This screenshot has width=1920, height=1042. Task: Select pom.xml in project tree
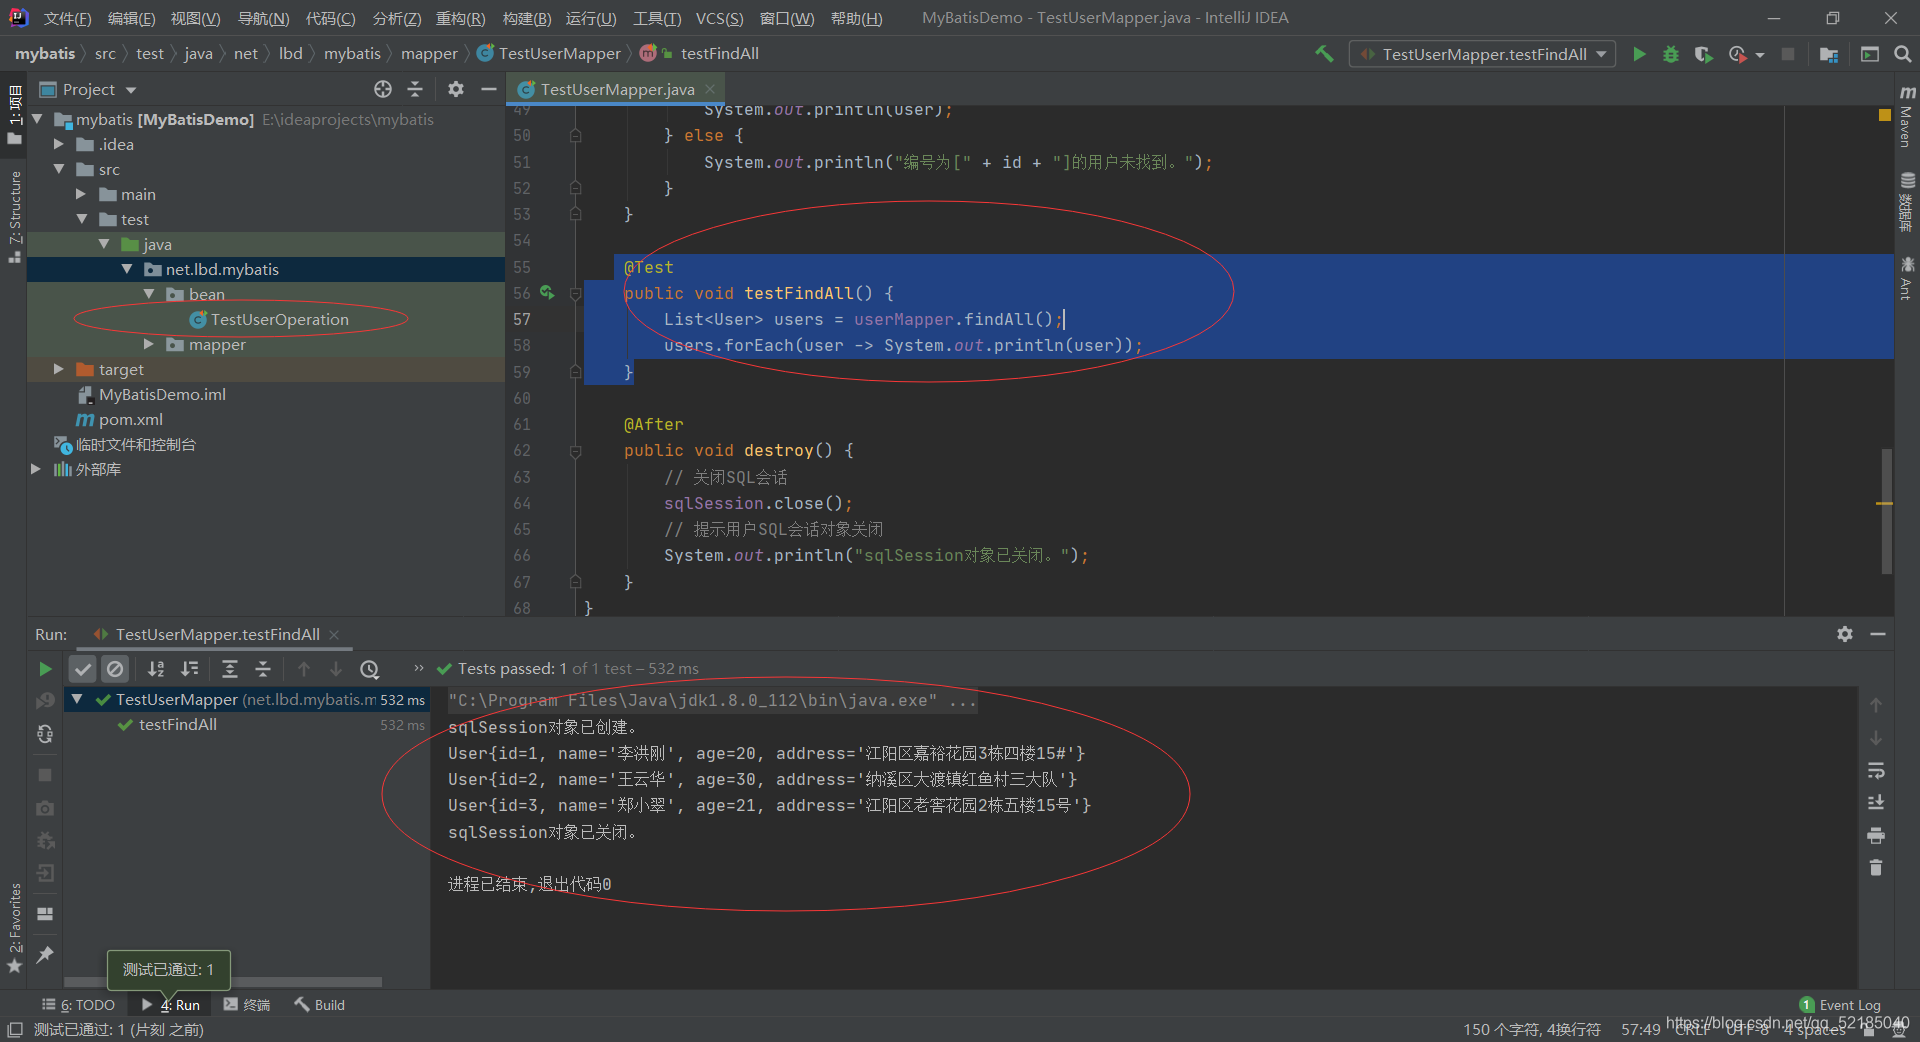pyautogui.click(x=120, y=419)
